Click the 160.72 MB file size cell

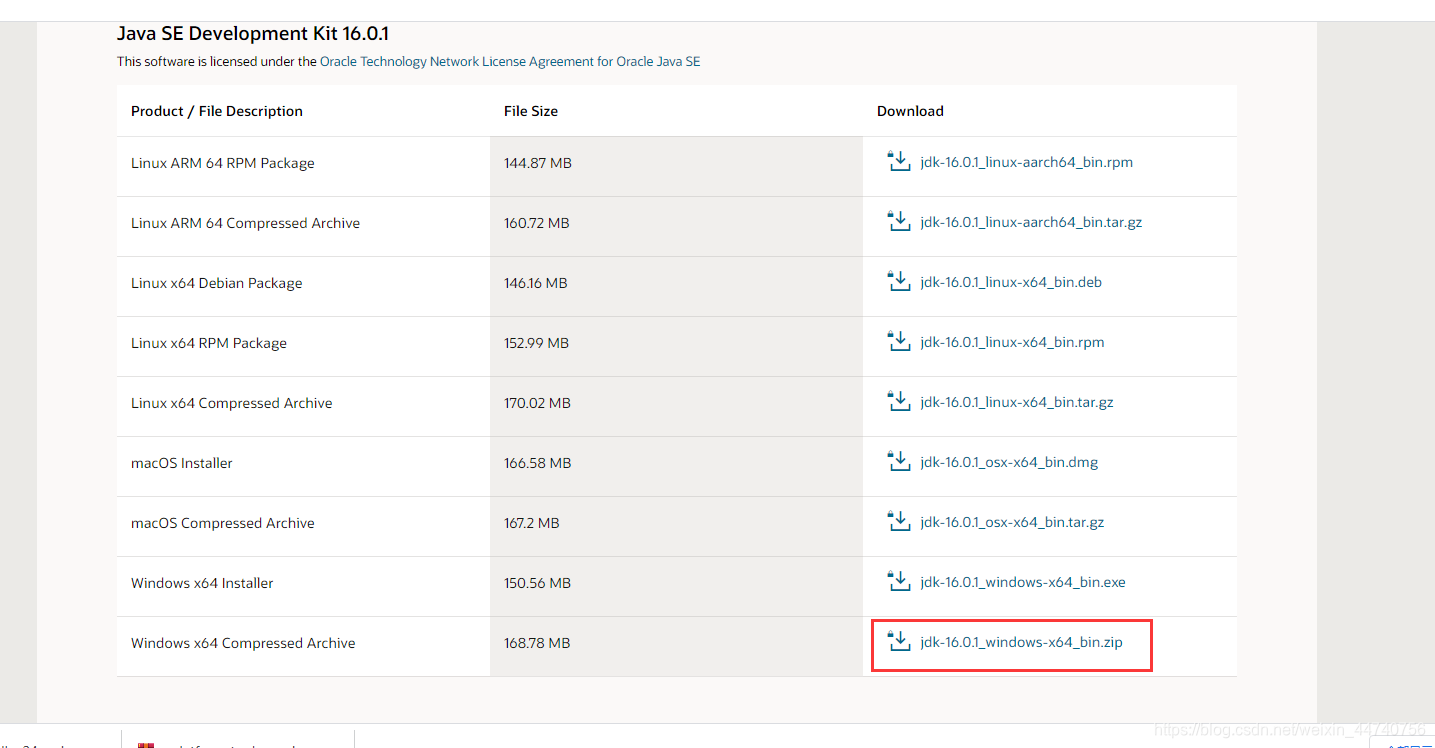pyautogui.click(x=676, y=226)
